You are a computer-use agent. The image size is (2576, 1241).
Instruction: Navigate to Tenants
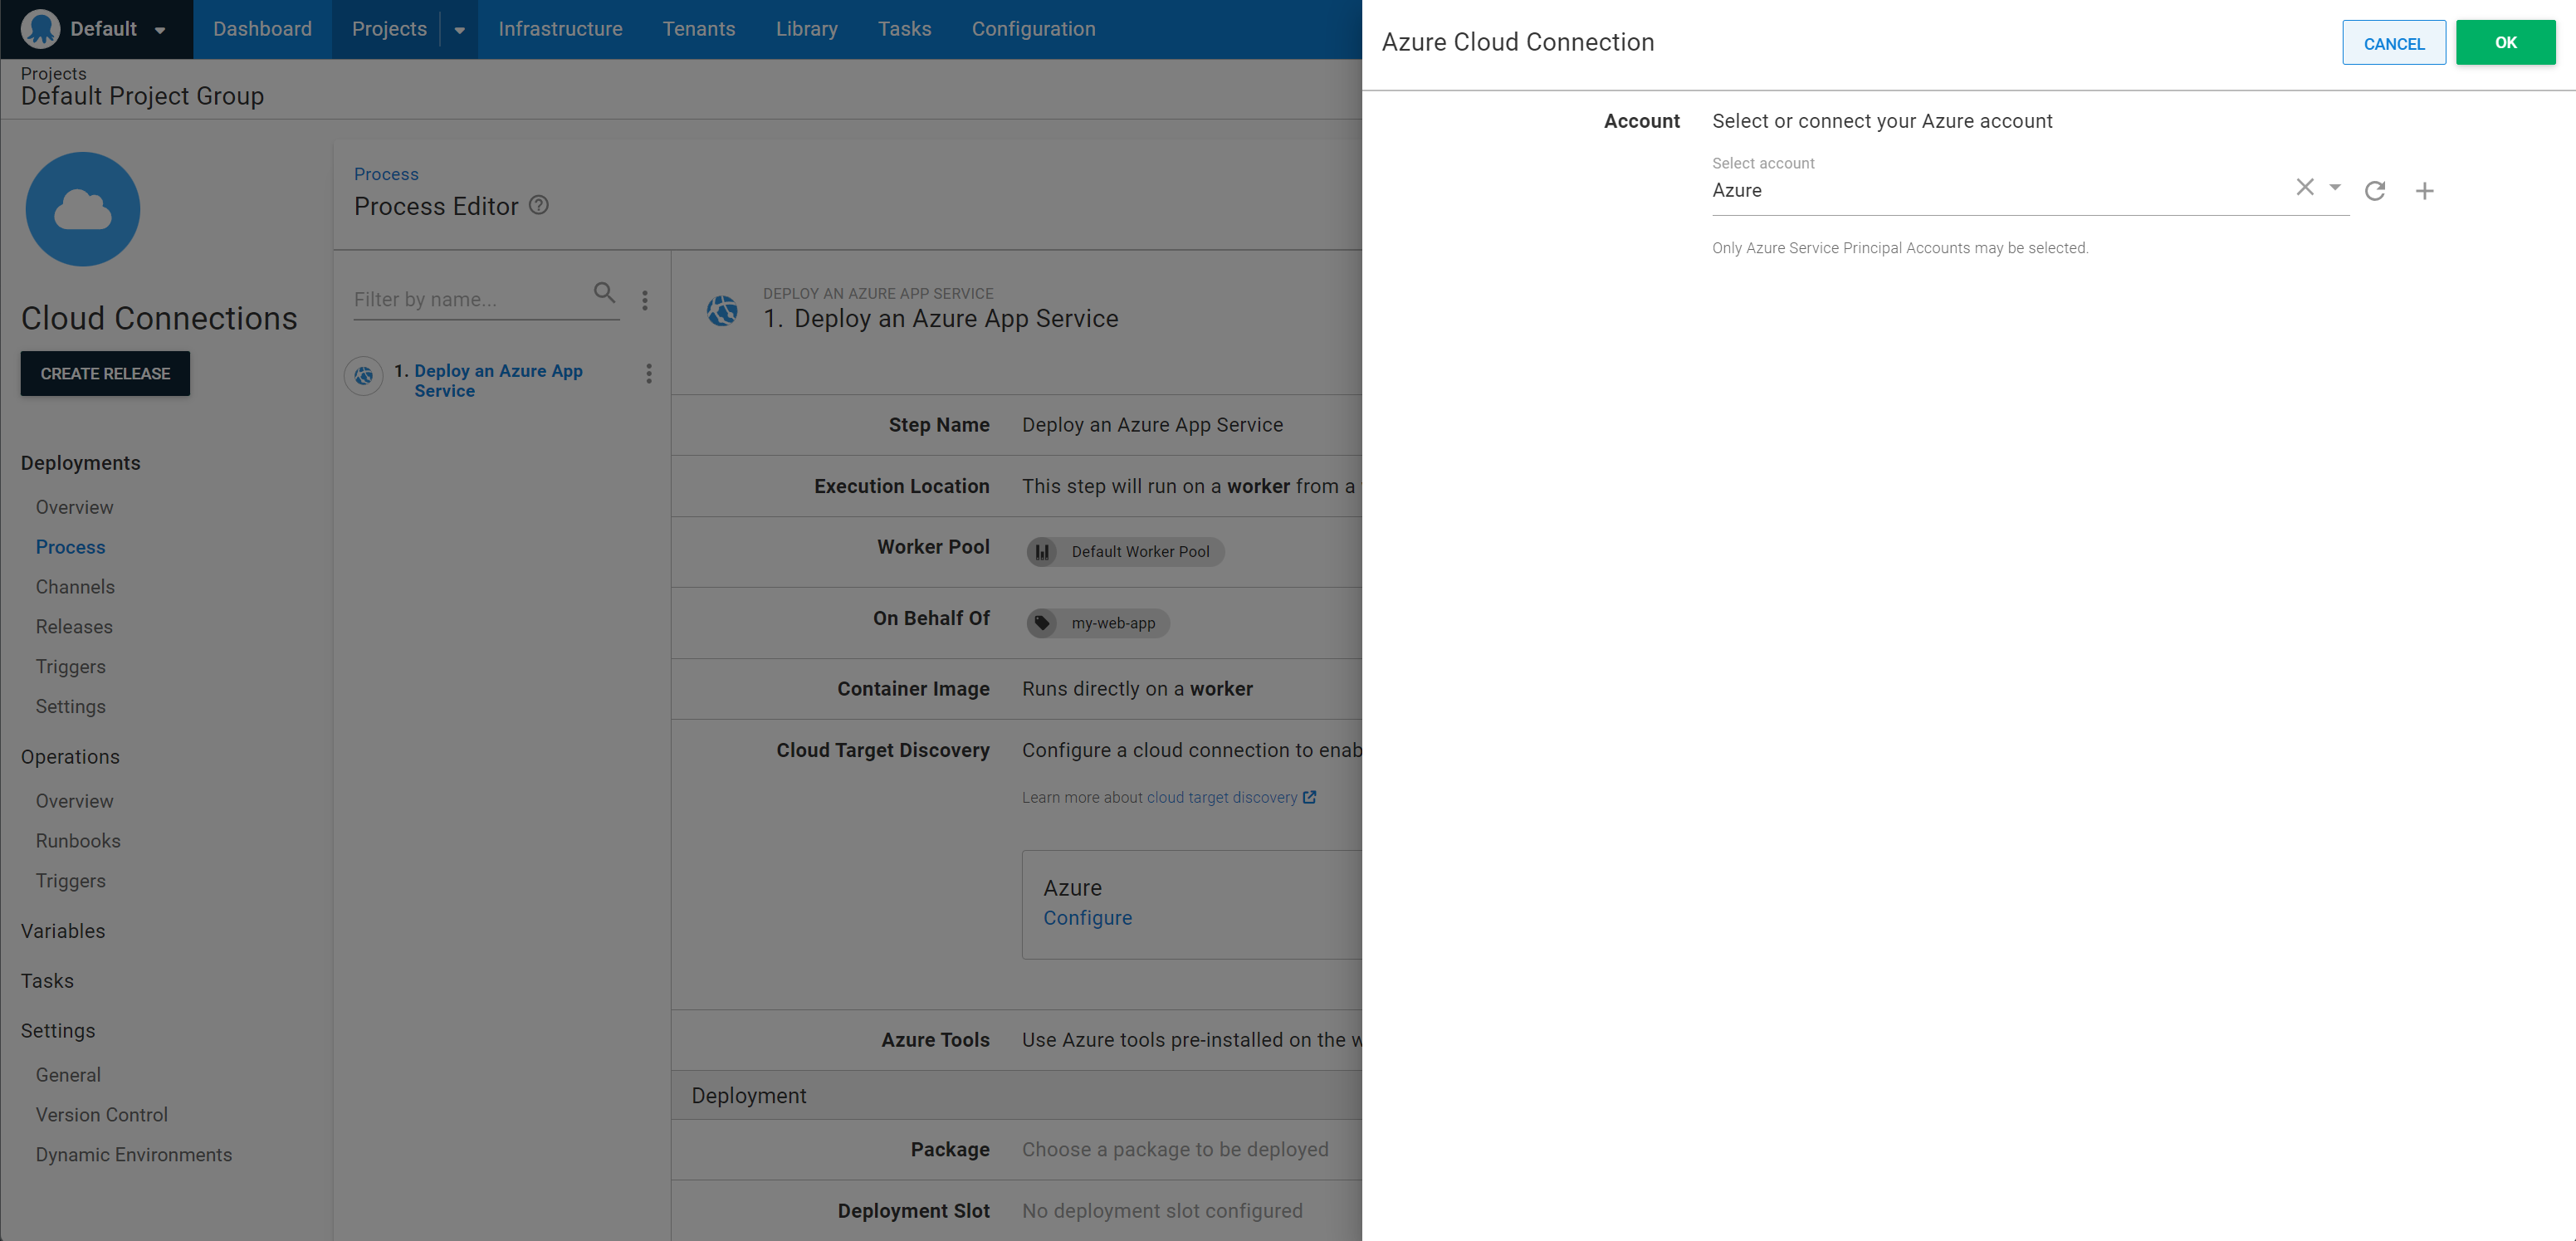[698, 28]
